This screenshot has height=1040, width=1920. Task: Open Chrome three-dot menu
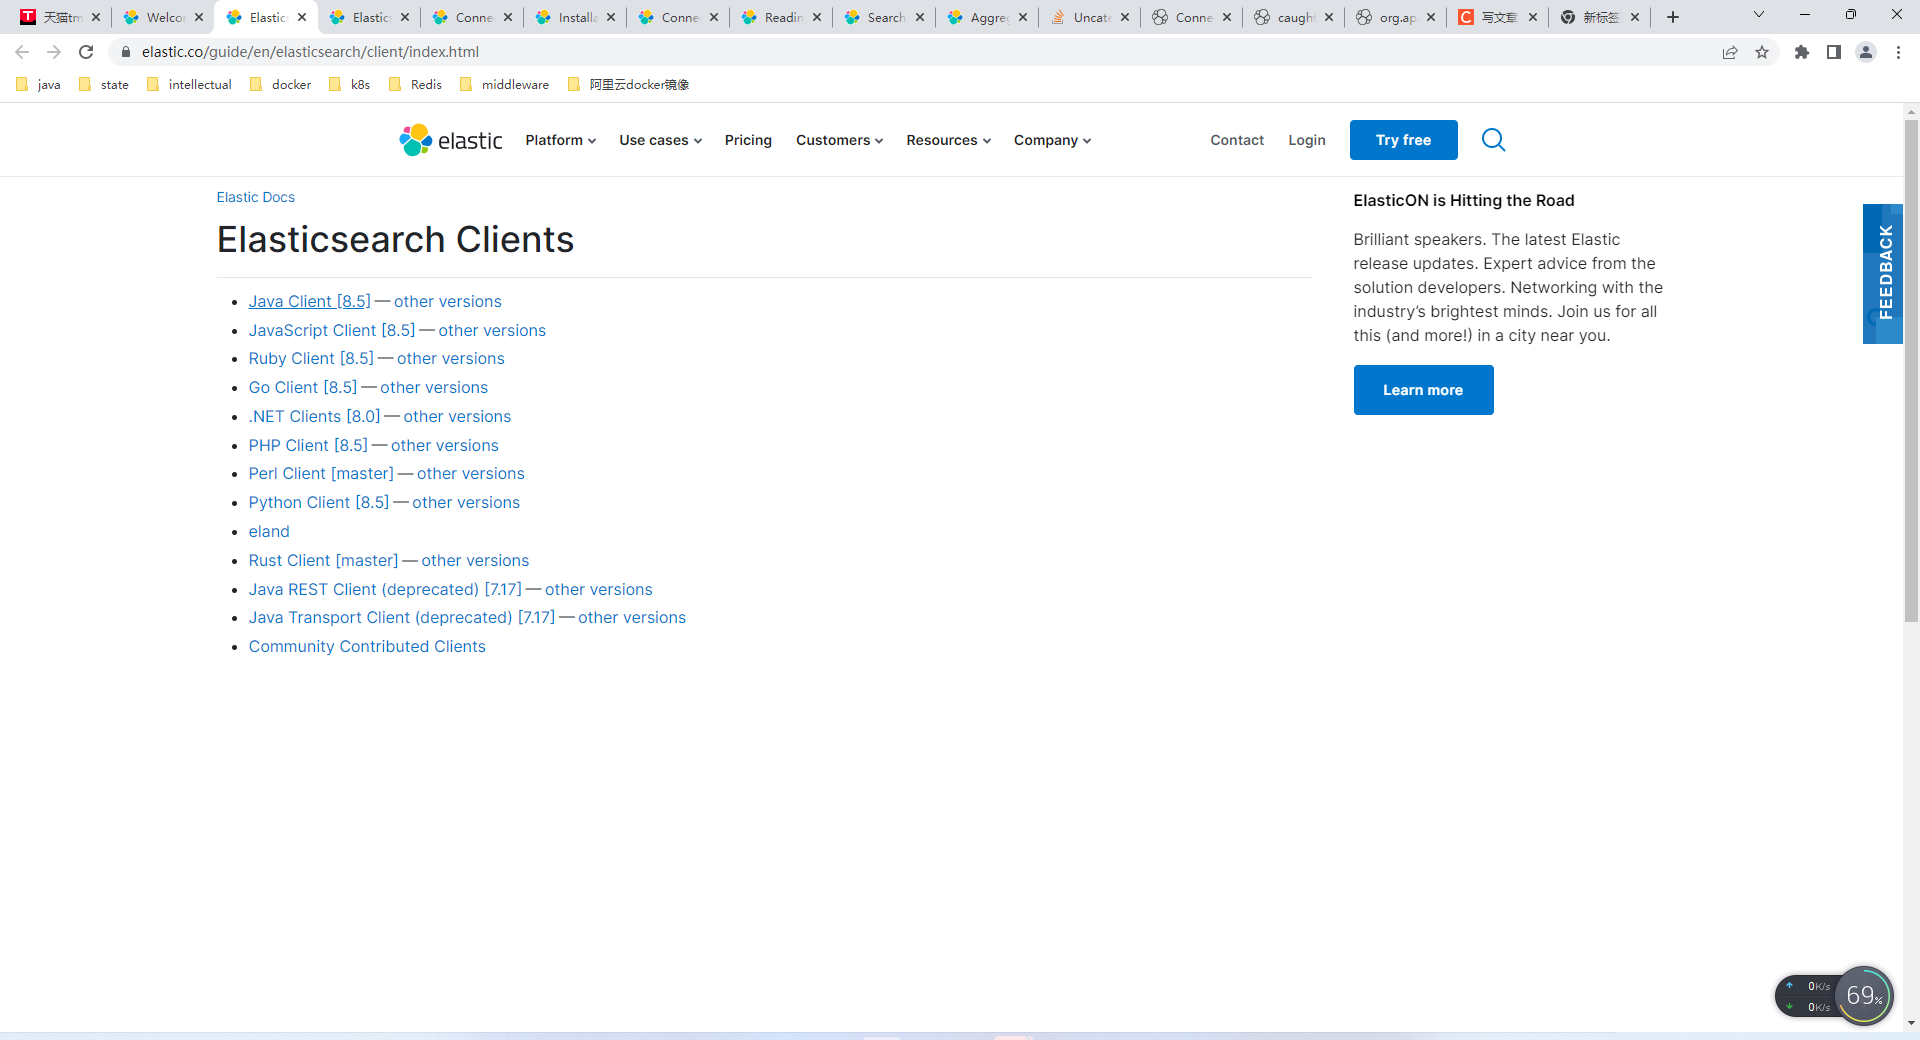tap(1898, 52)
